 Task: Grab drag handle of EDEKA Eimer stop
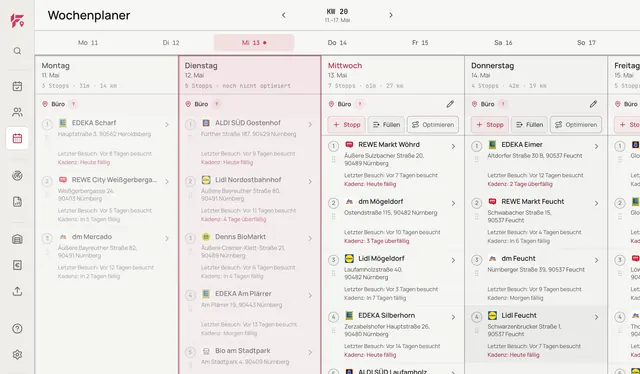pyautogui.click(x=476, y=160)
